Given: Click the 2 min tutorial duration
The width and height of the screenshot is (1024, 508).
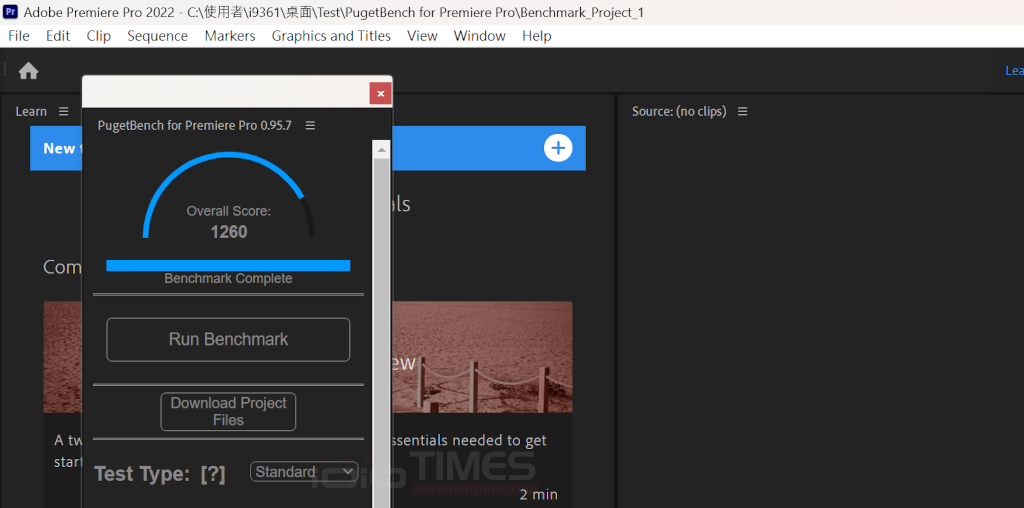Looking at the screenshot, I should point(539,494).
